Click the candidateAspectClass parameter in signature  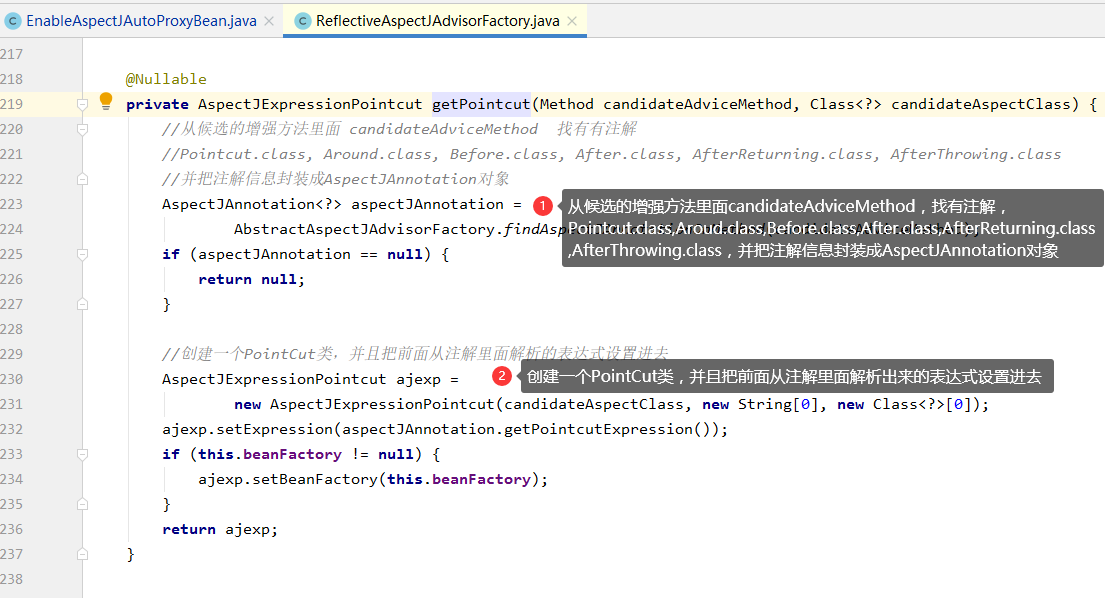(980, 104)
